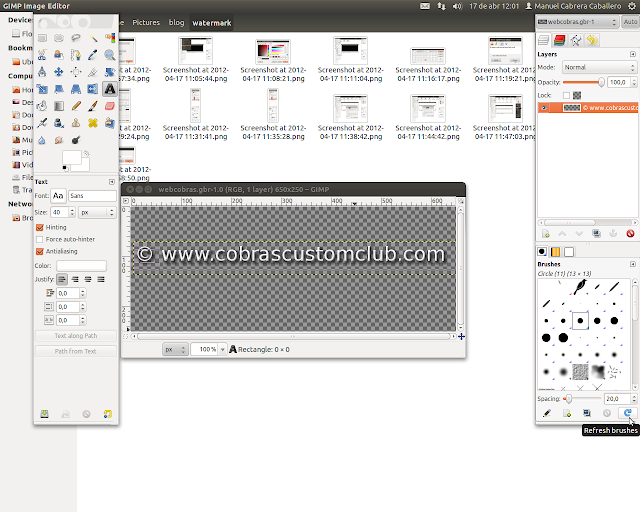640x512 pixels.
Task: Toggle the Hinting checkbox
Action: click(x=40, y=227)
